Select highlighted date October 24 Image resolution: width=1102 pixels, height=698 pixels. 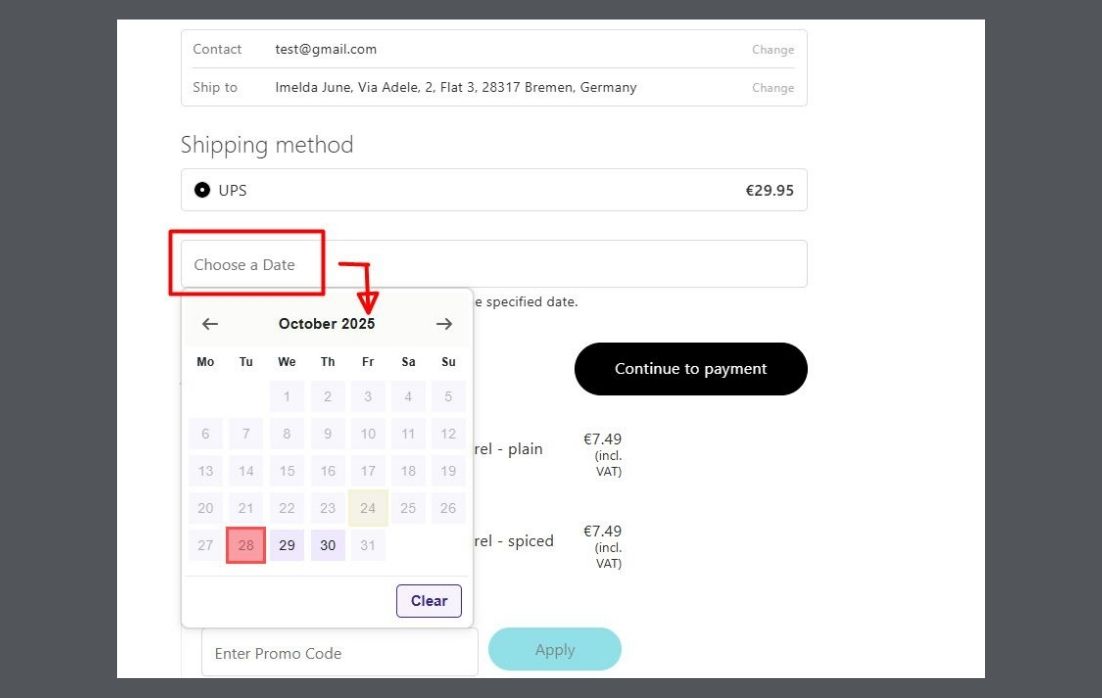[368, 508]
